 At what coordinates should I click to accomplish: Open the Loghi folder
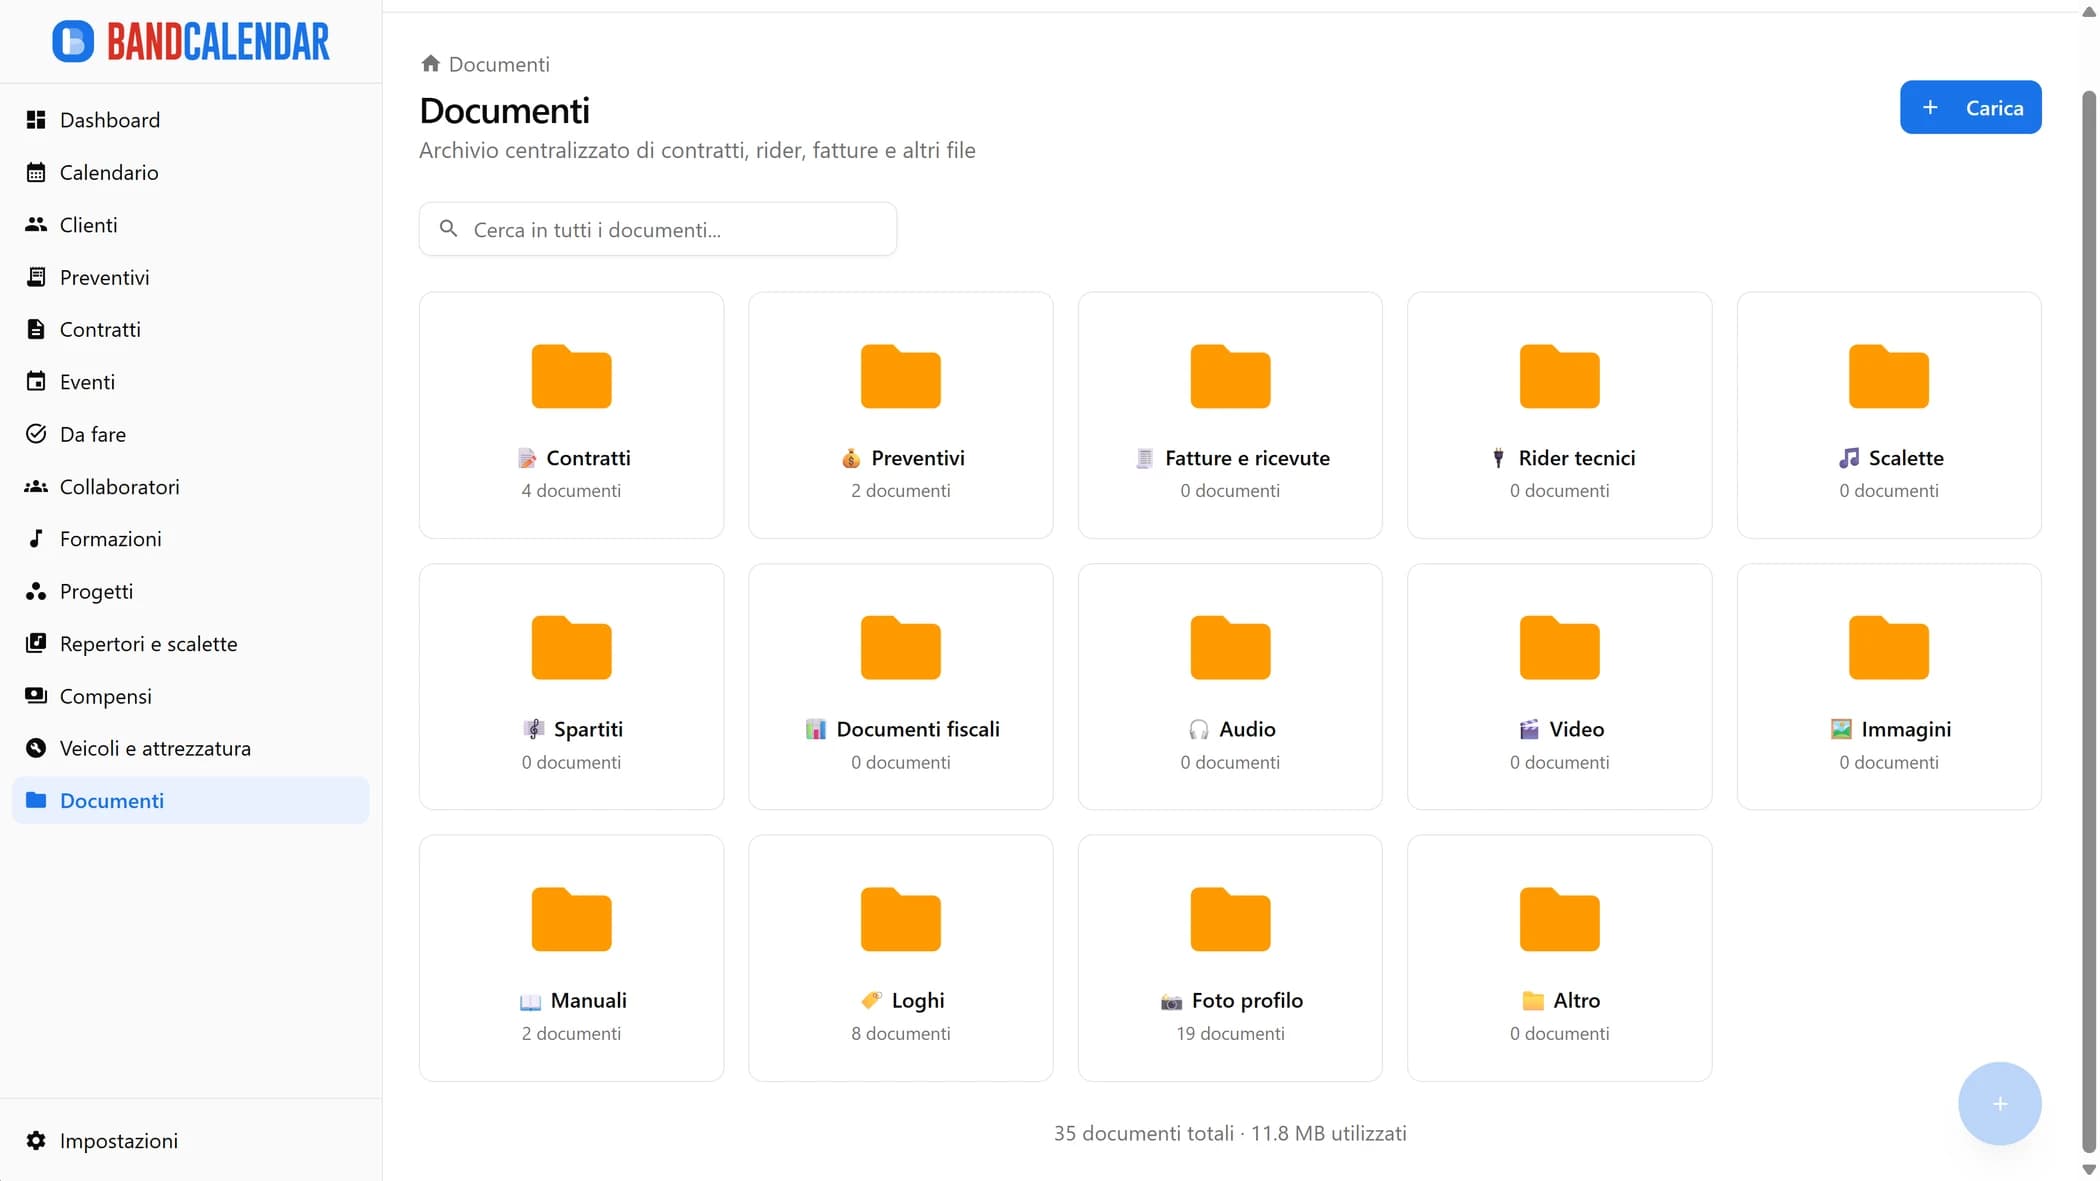tap(899, 957)
